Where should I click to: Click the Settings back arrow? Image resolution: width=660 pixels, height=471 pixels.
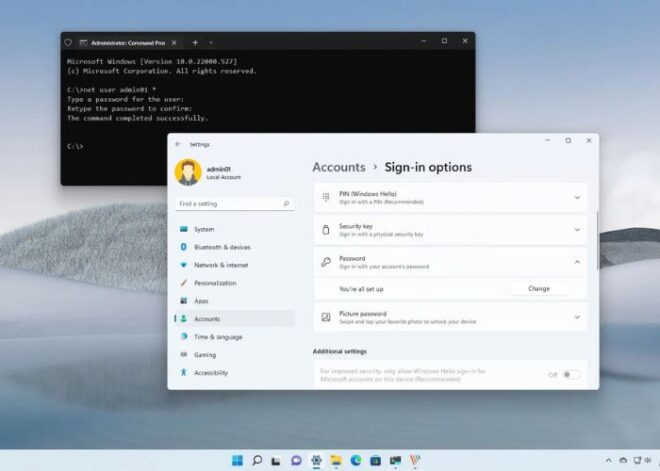[178, 144]
